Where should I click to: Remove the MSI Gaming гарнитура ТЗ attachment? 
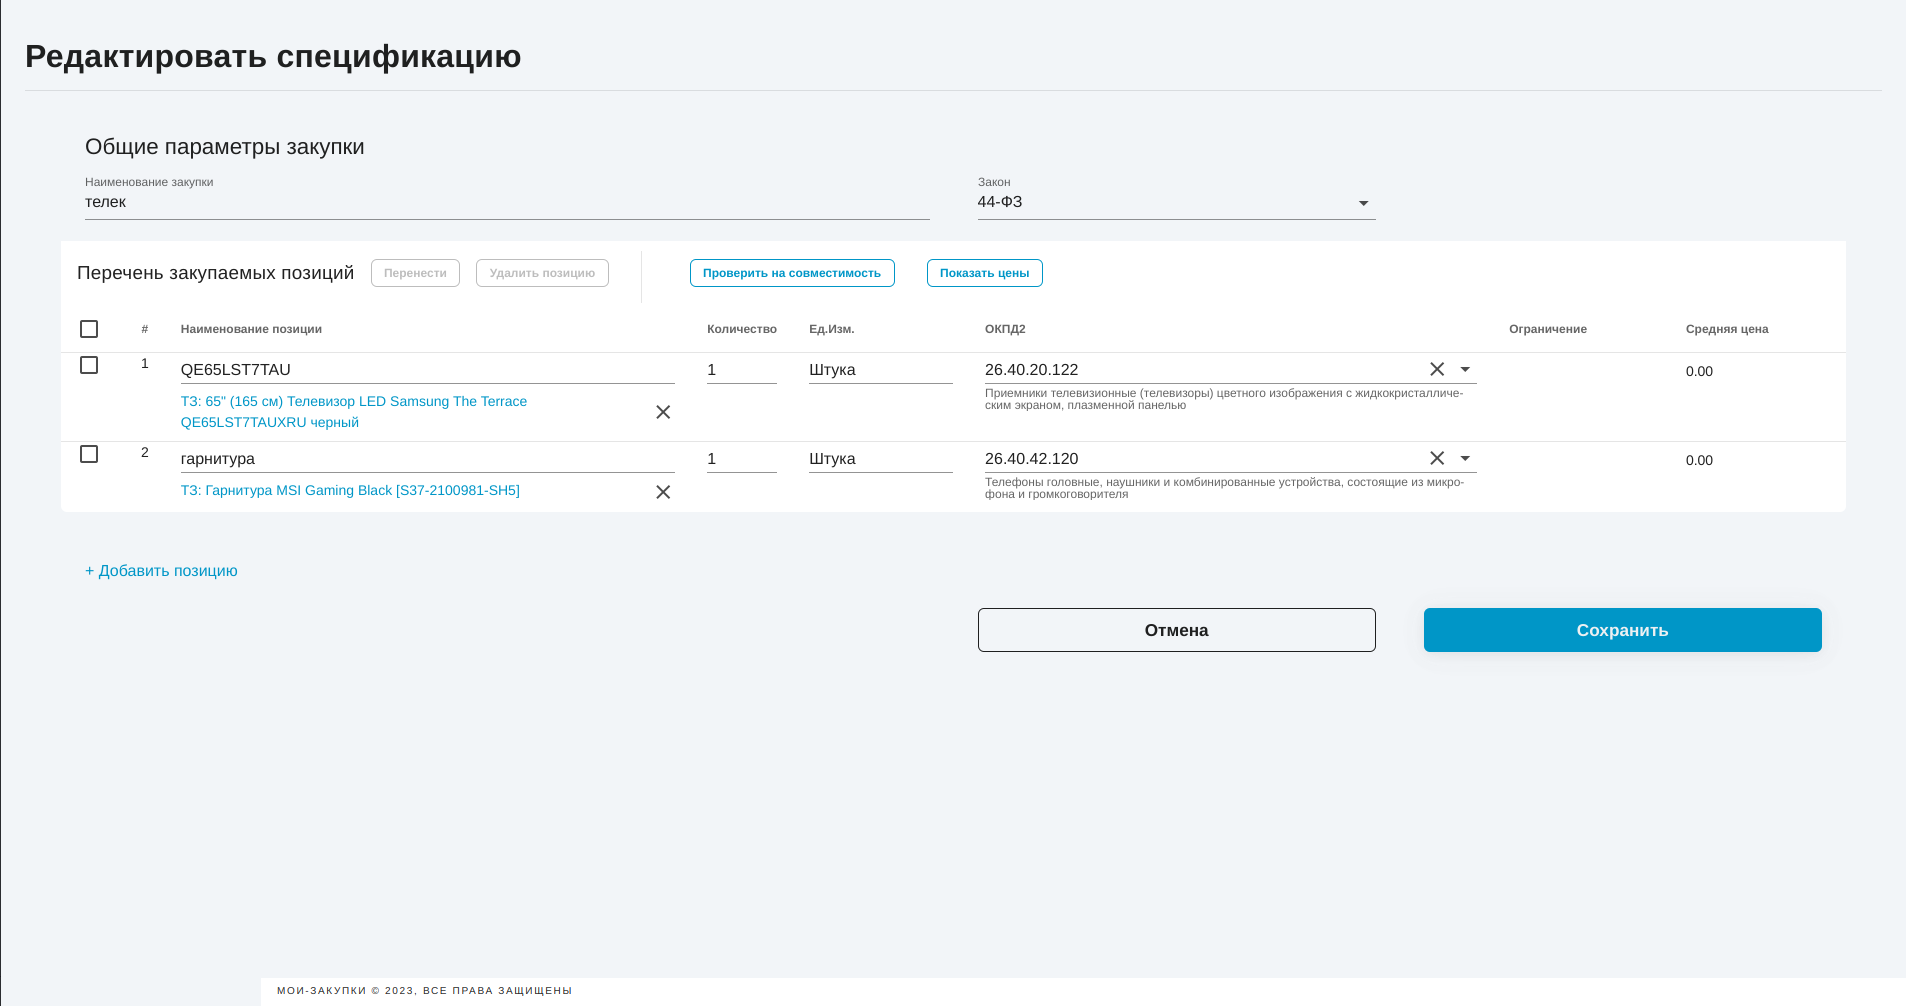[x=663, y=492]
